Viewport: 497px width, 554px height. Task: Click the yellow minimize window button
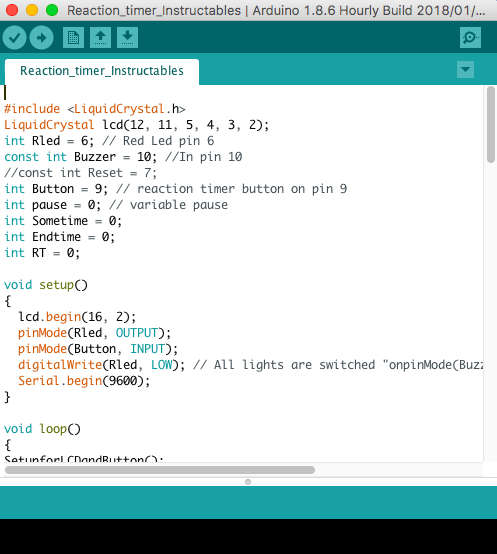[32, 10]
